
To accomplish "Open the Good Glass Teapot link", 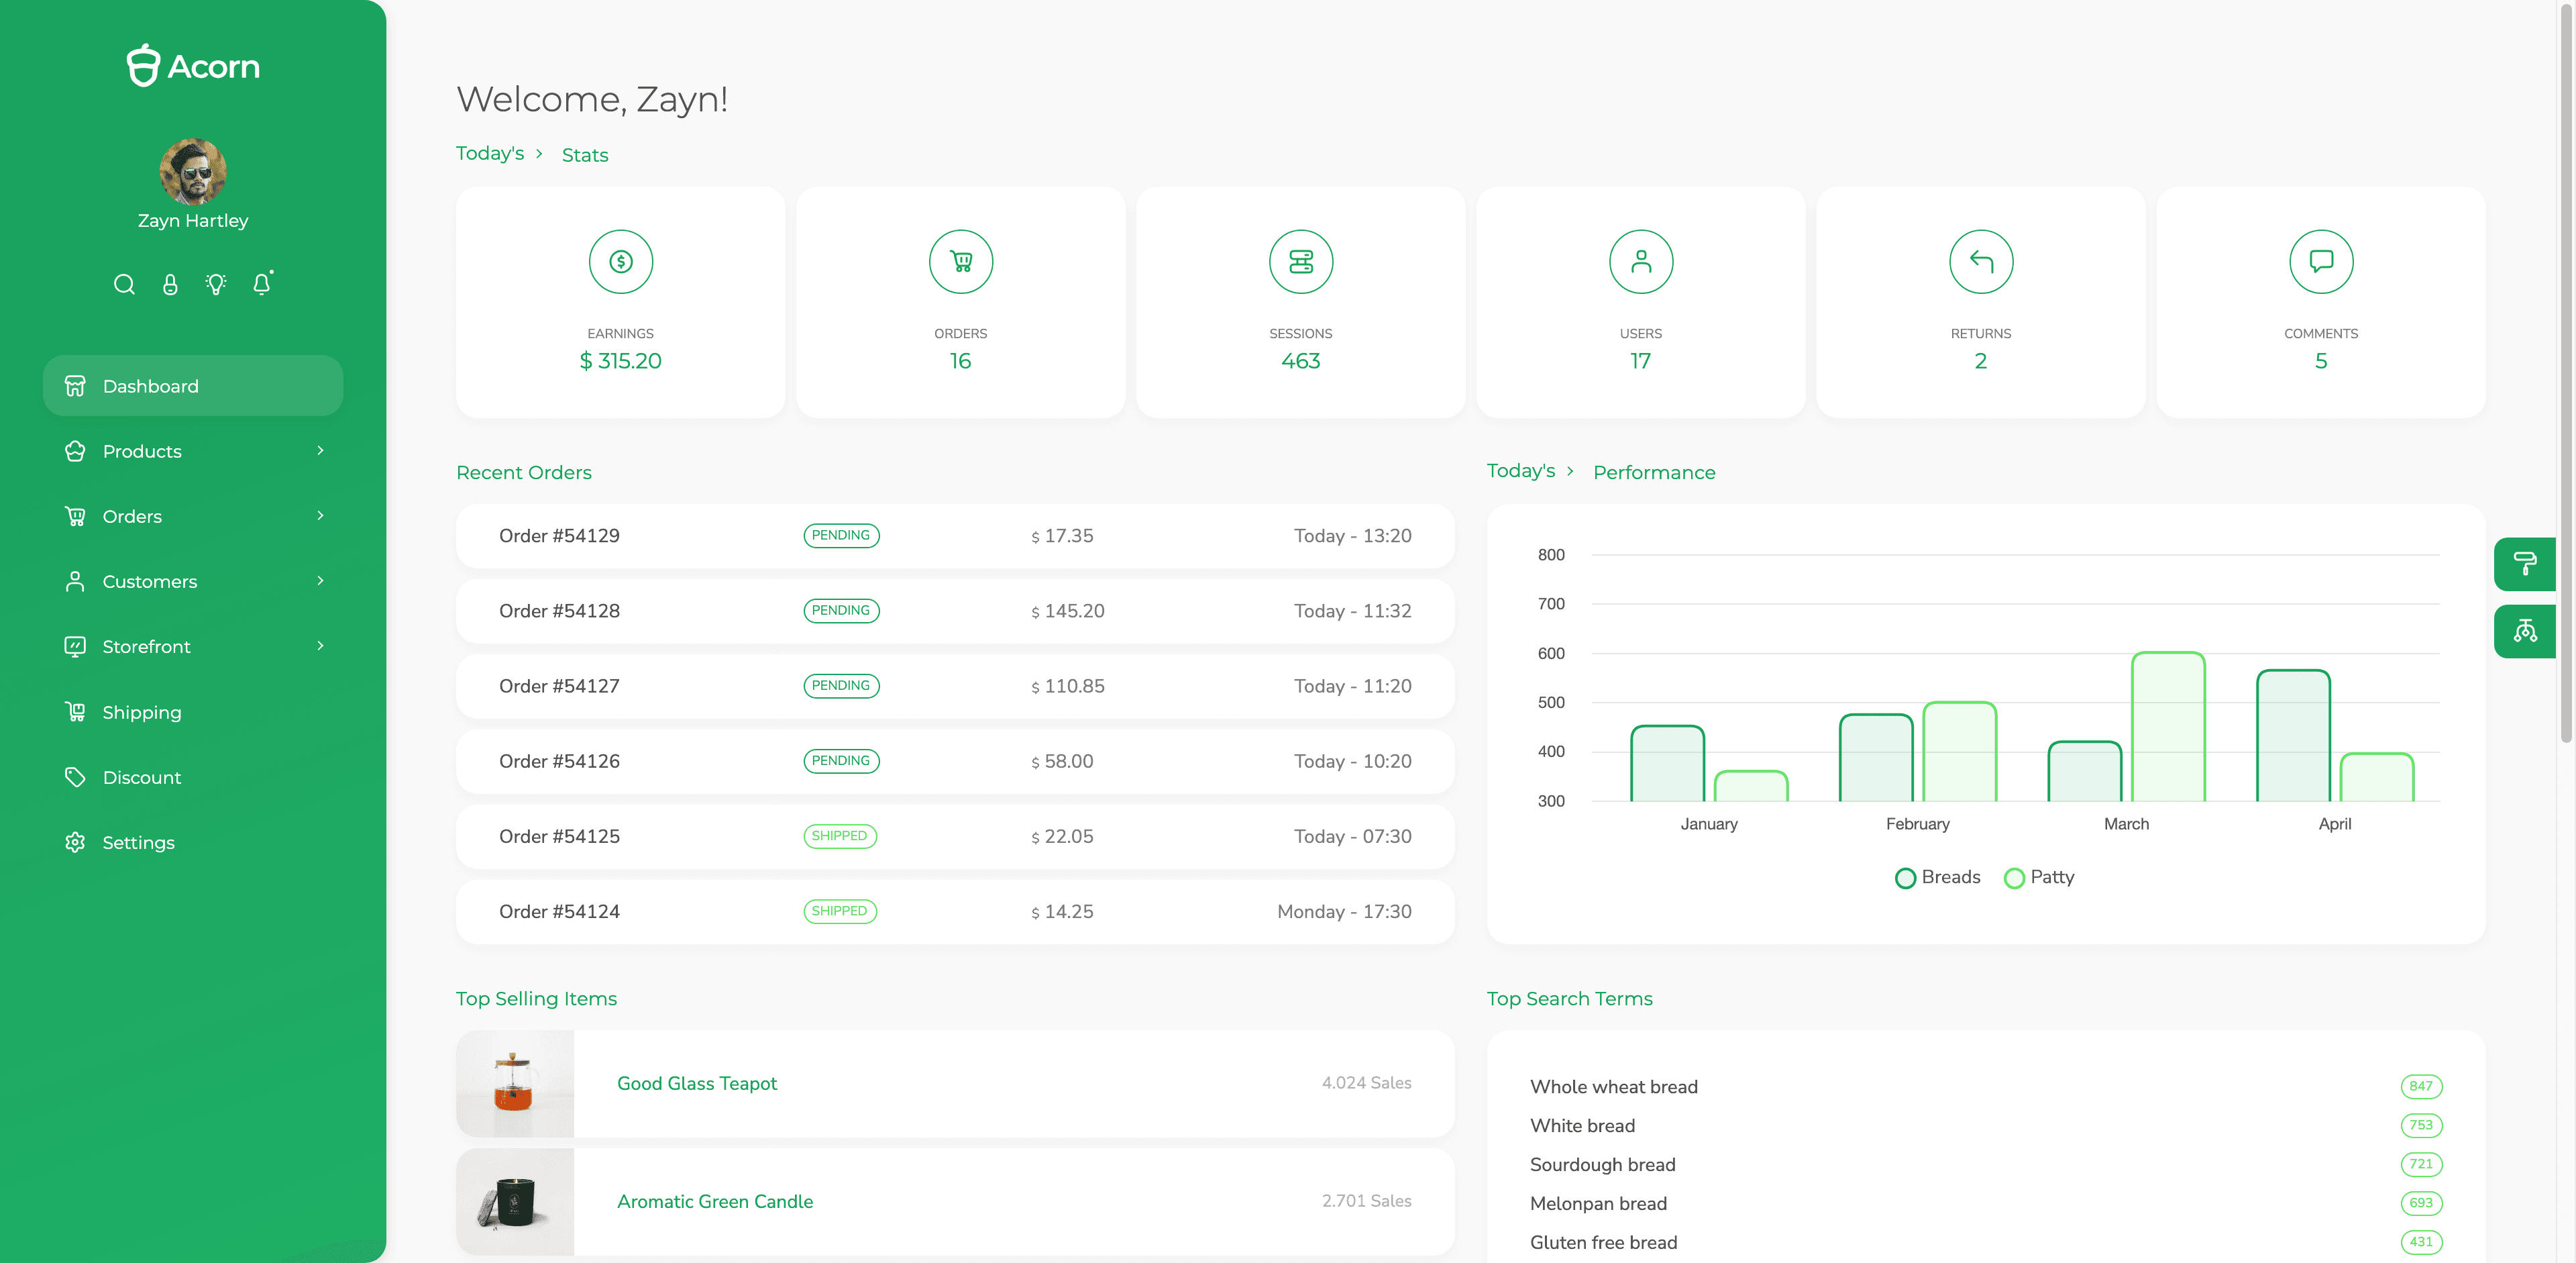I will 696,1084.
